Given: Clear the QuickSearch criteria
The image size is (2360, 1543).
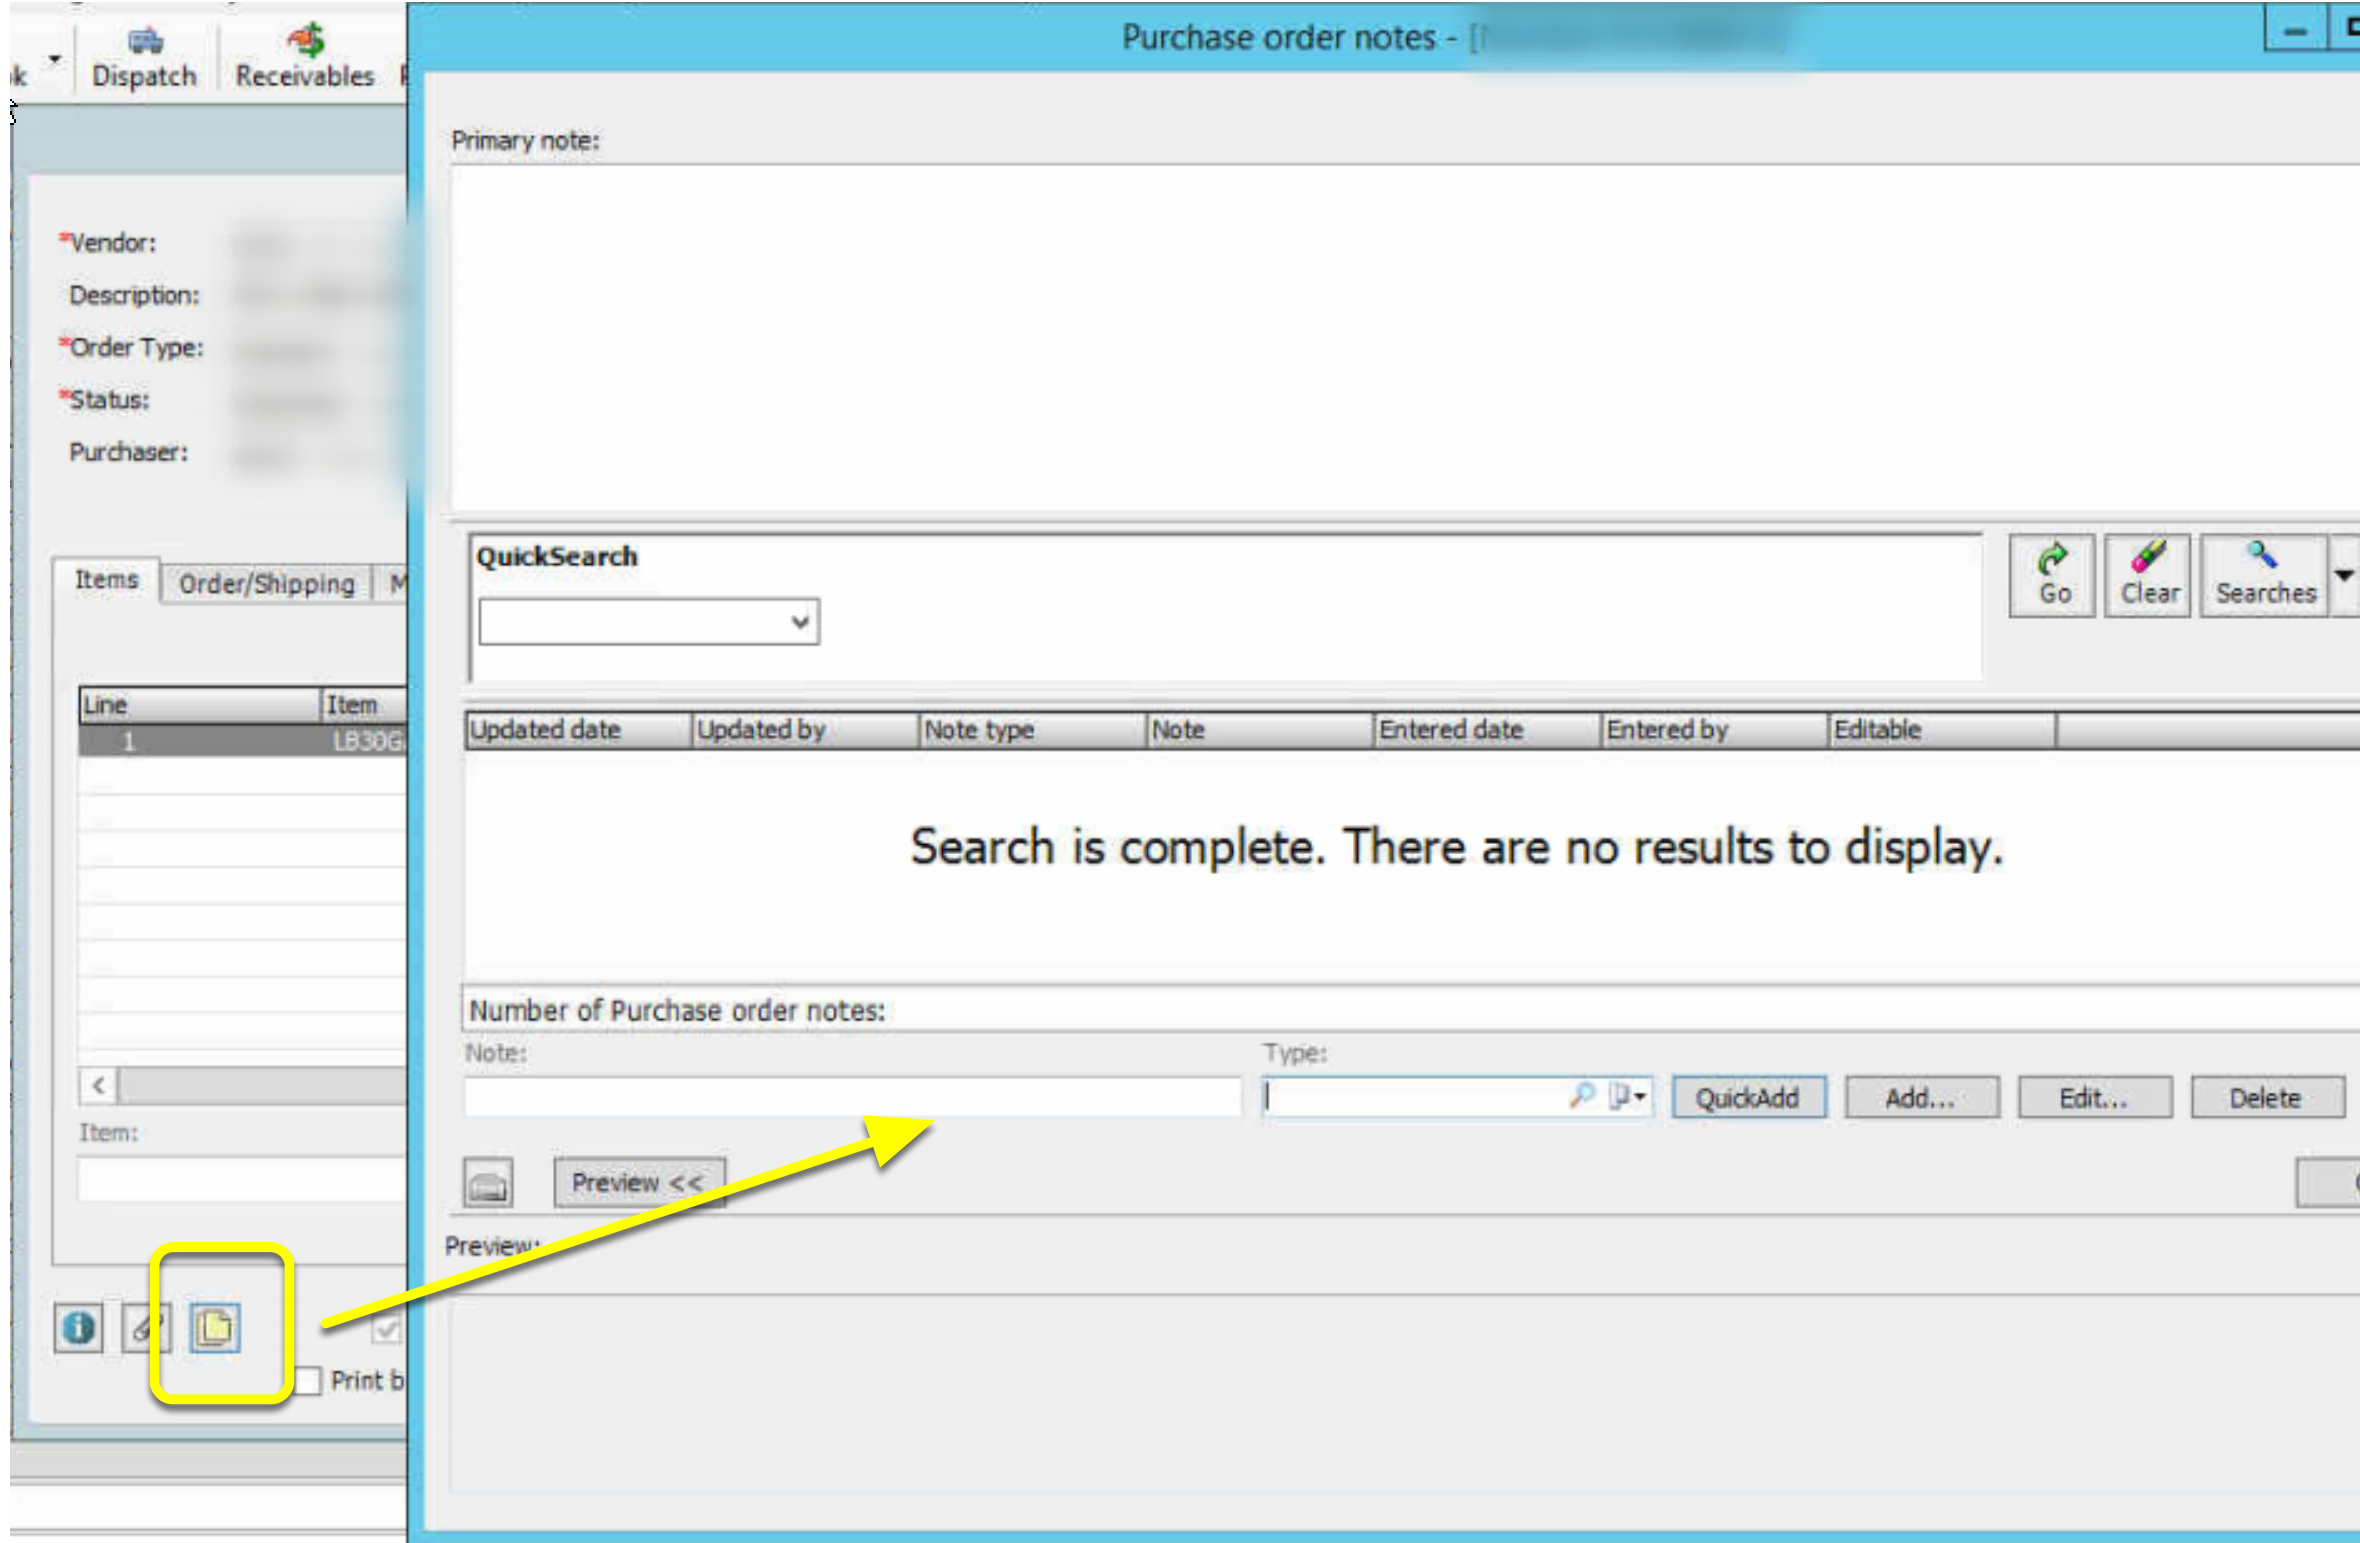Looking at the screenshot, I should pyautogui.click(x=2148, y=576).
